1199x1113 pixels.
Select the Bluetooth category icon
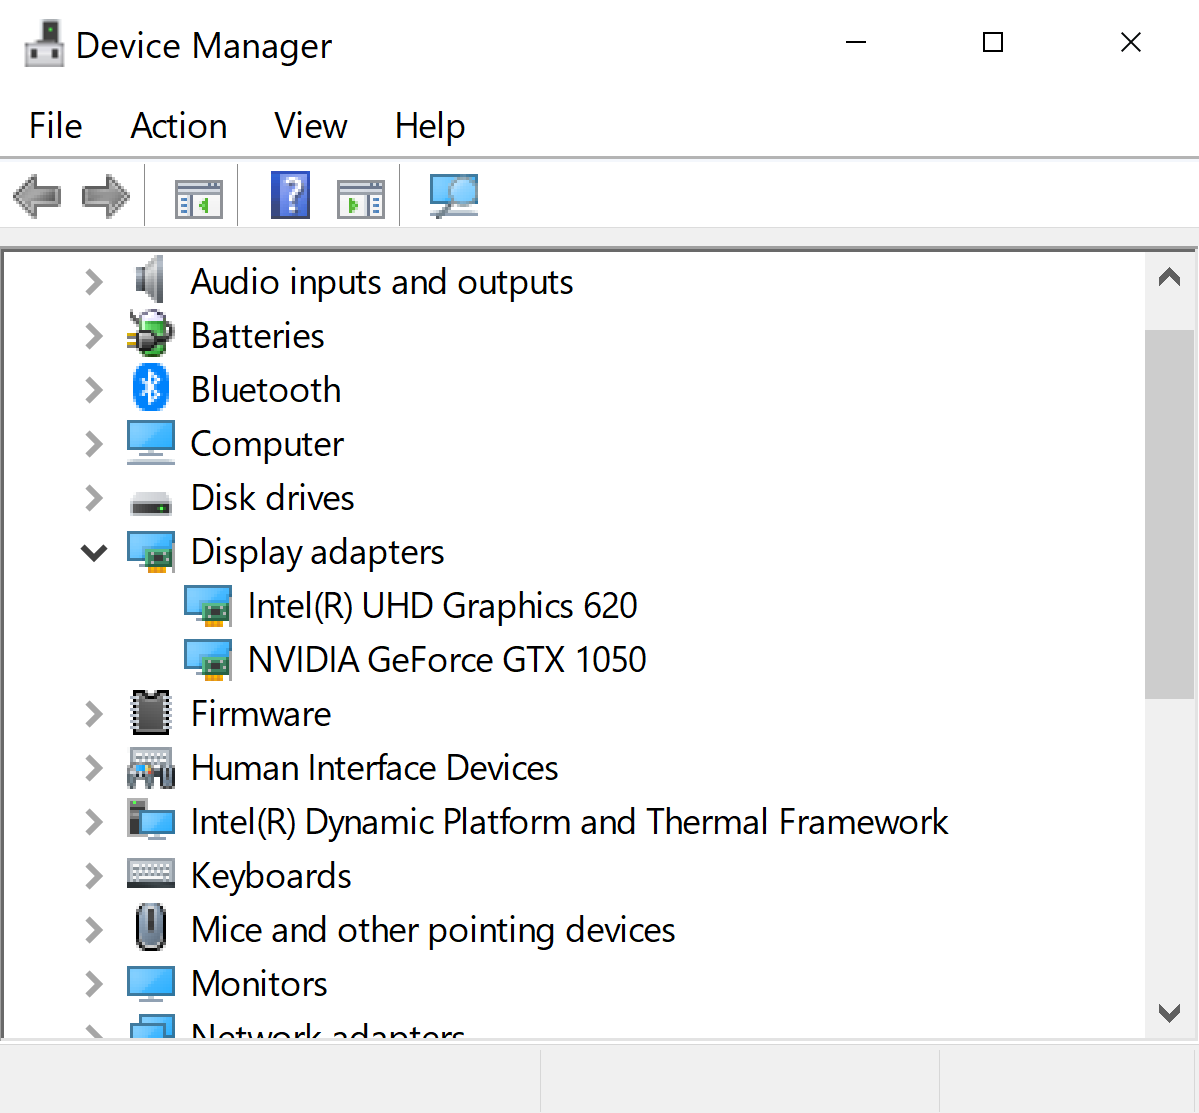click(x=151, y=389)
